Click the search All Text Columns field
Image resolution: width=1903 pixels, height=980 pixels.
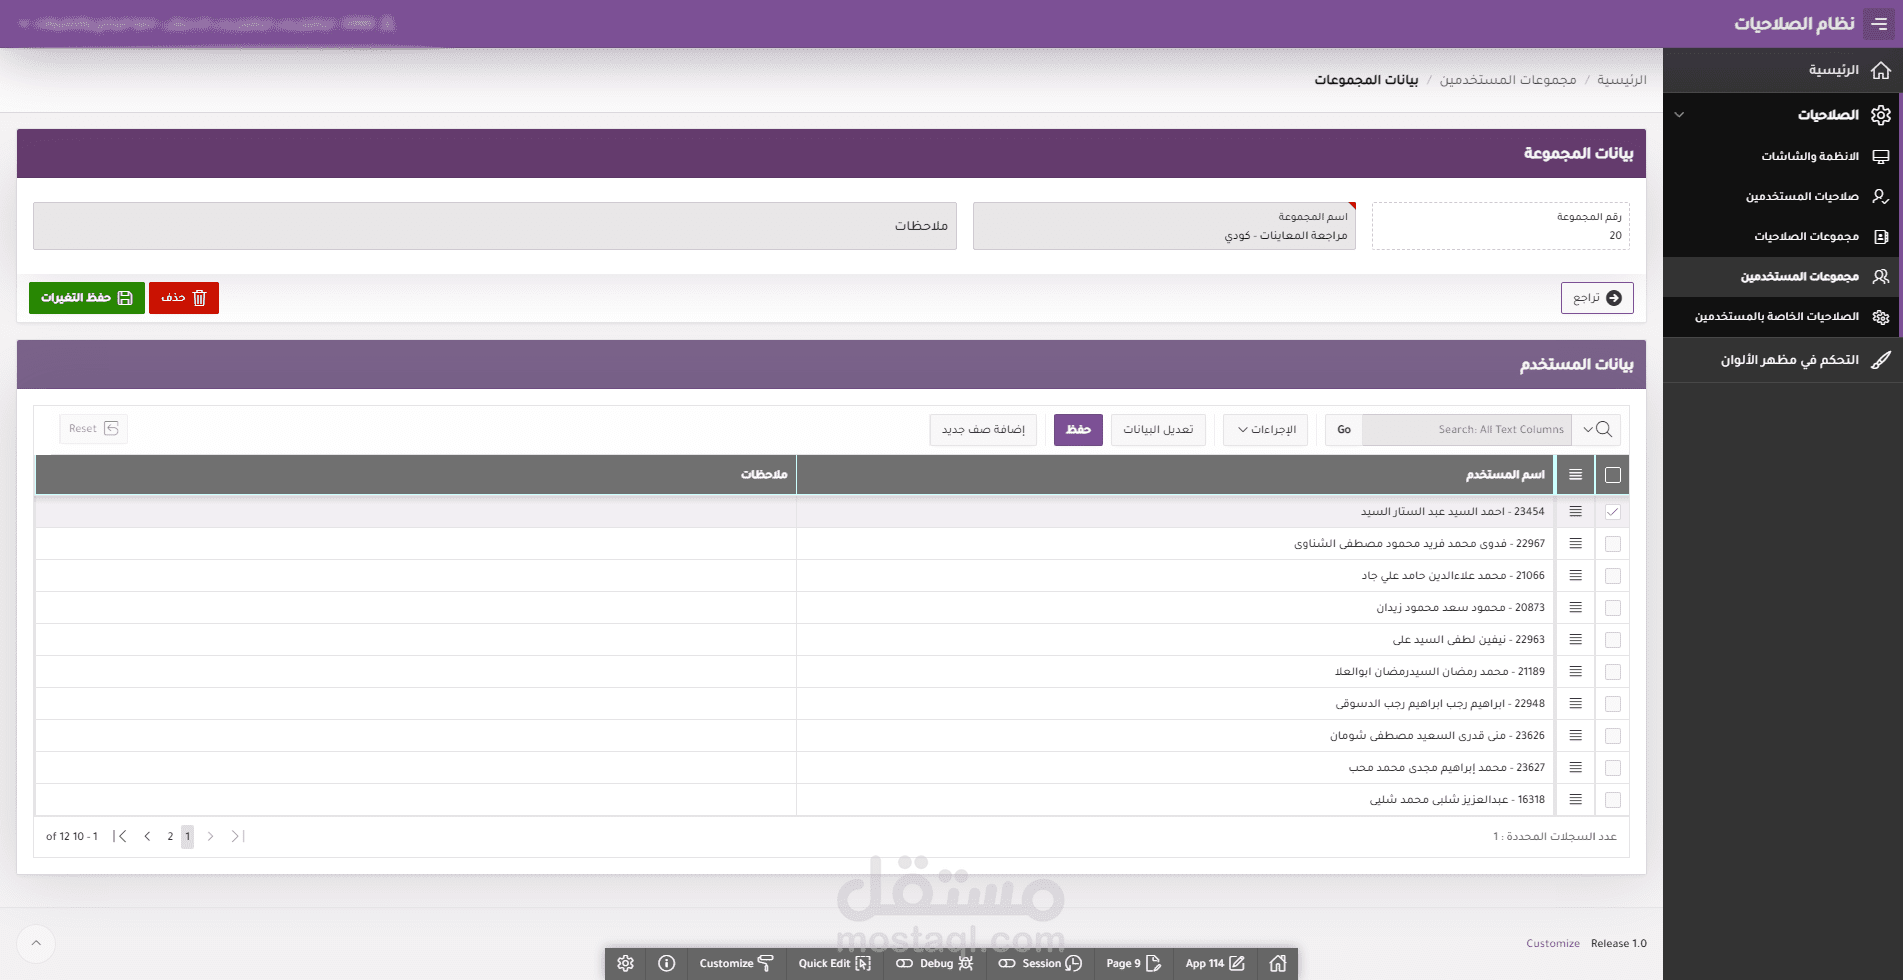pyautogui.click(x=1466, y=430)
